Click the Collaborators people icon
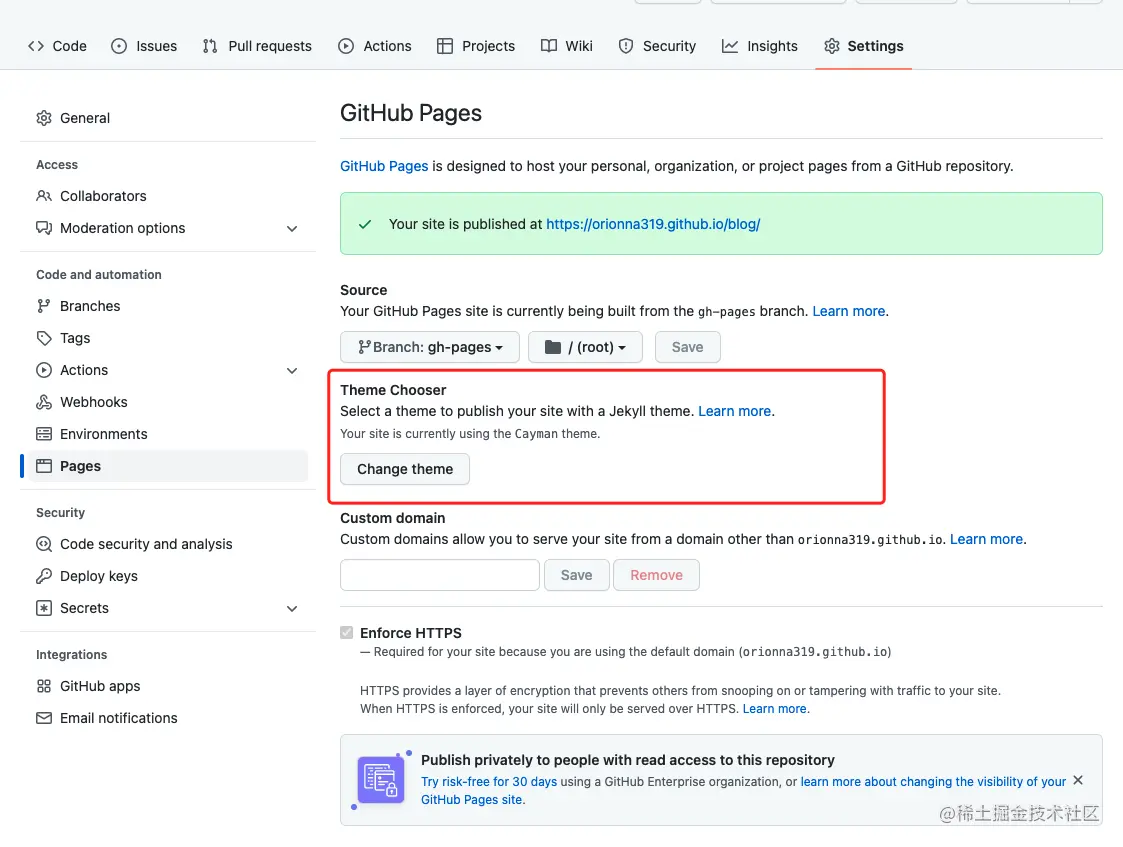 coord(44,196)
